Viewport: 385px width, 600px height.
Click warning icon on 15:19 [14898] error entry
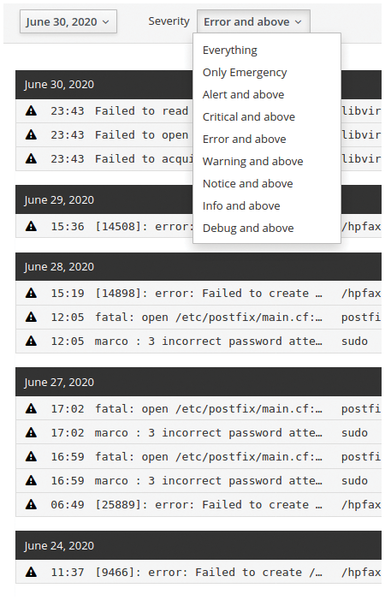[x=31, y=293]
